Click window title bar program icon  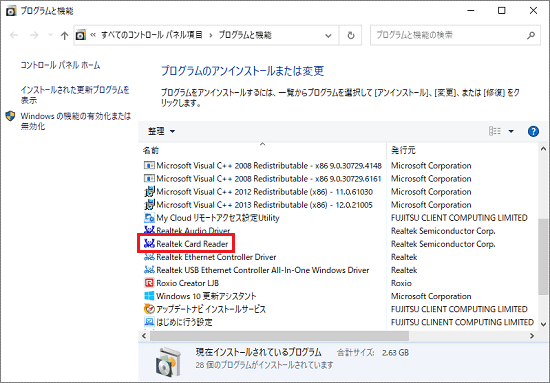tap(11, 11)
